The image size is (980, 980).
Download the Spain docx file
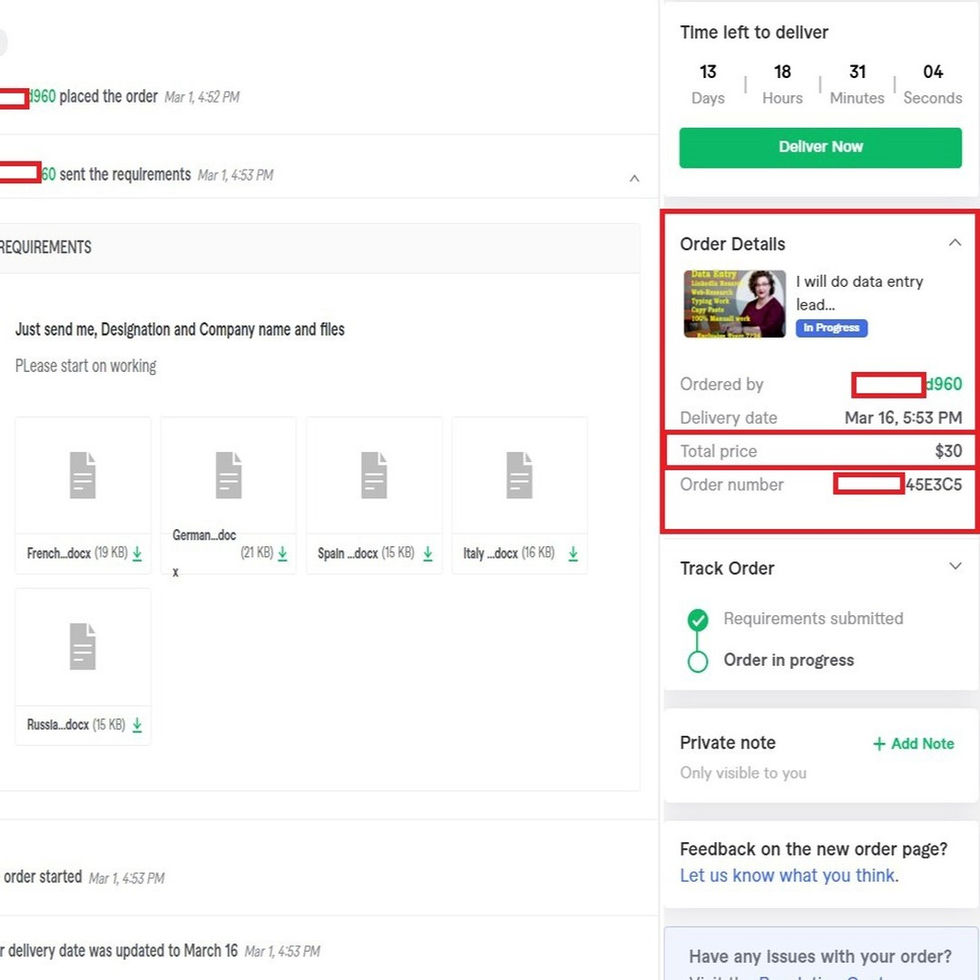(428, 553)
